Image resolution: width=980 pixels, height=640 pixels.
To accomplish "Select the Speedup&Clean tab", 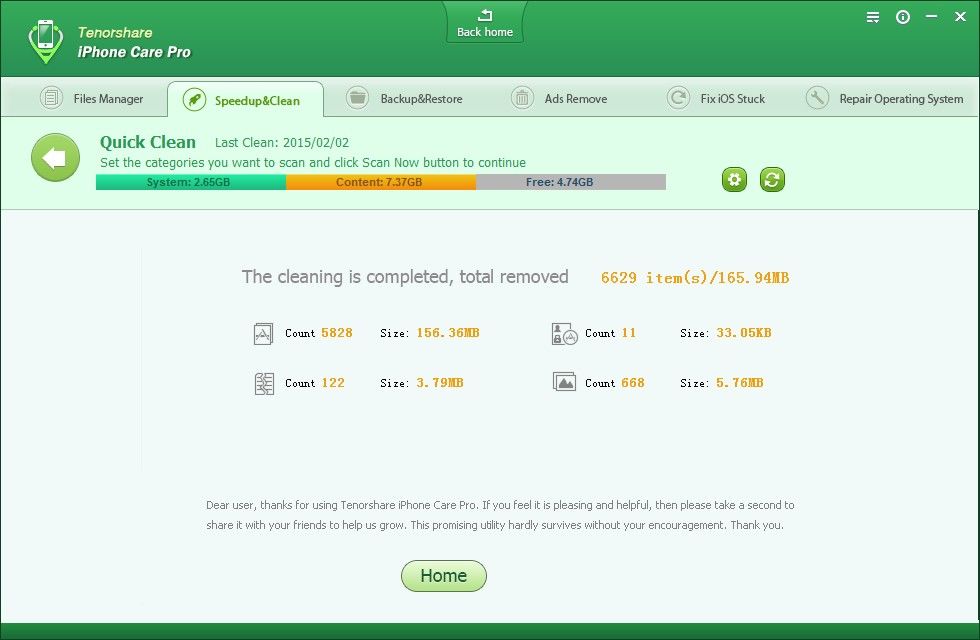I will coord(245,100).
